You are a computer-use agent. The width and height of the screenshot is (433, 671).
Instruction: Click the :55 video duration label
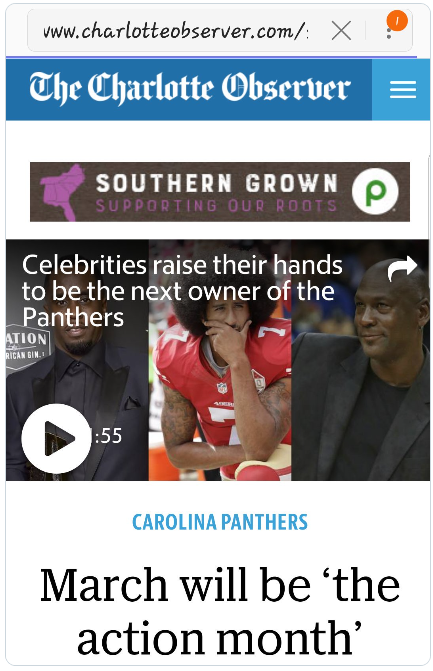[x=108, y=436]
